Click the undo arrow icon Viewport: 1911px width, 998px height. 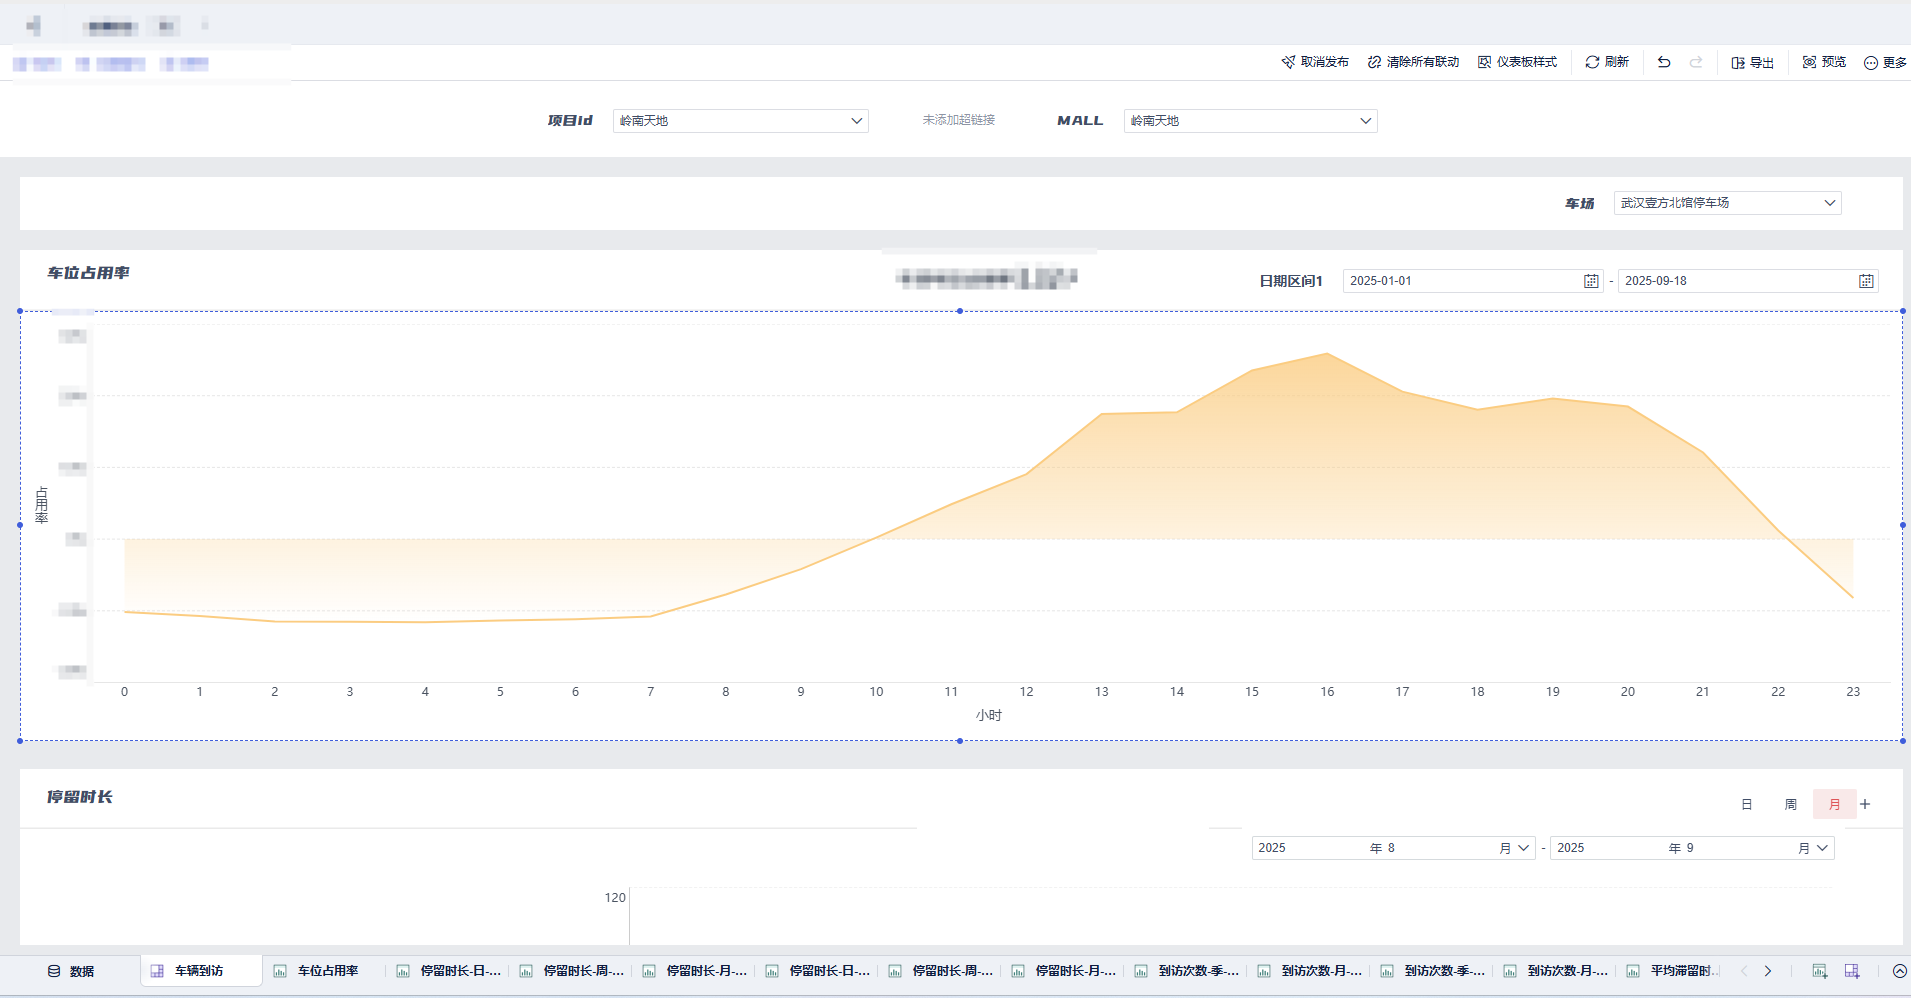(1664, 62)
